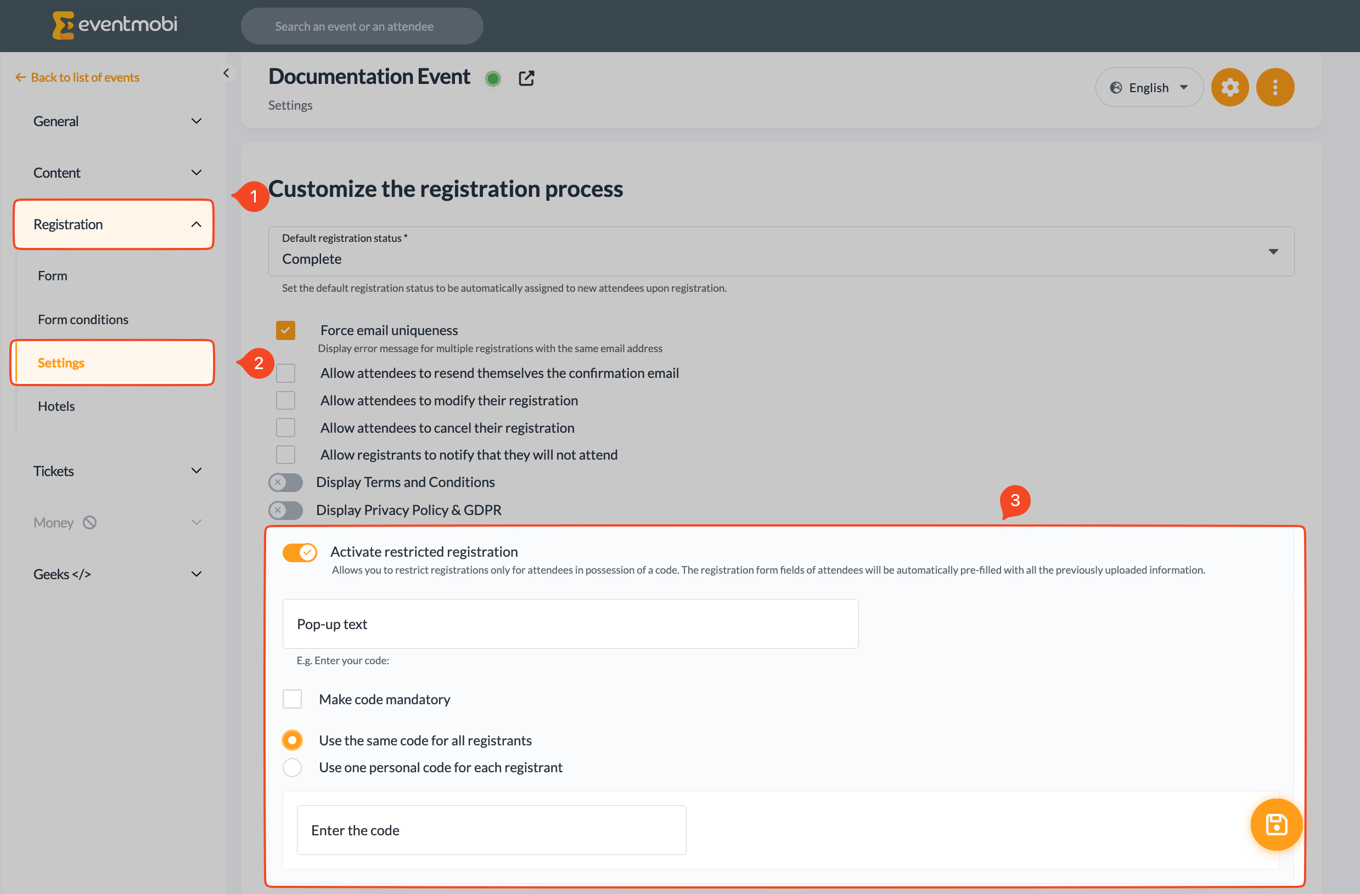Disable 'Activate restricted registration'

(x=299, y=551)
